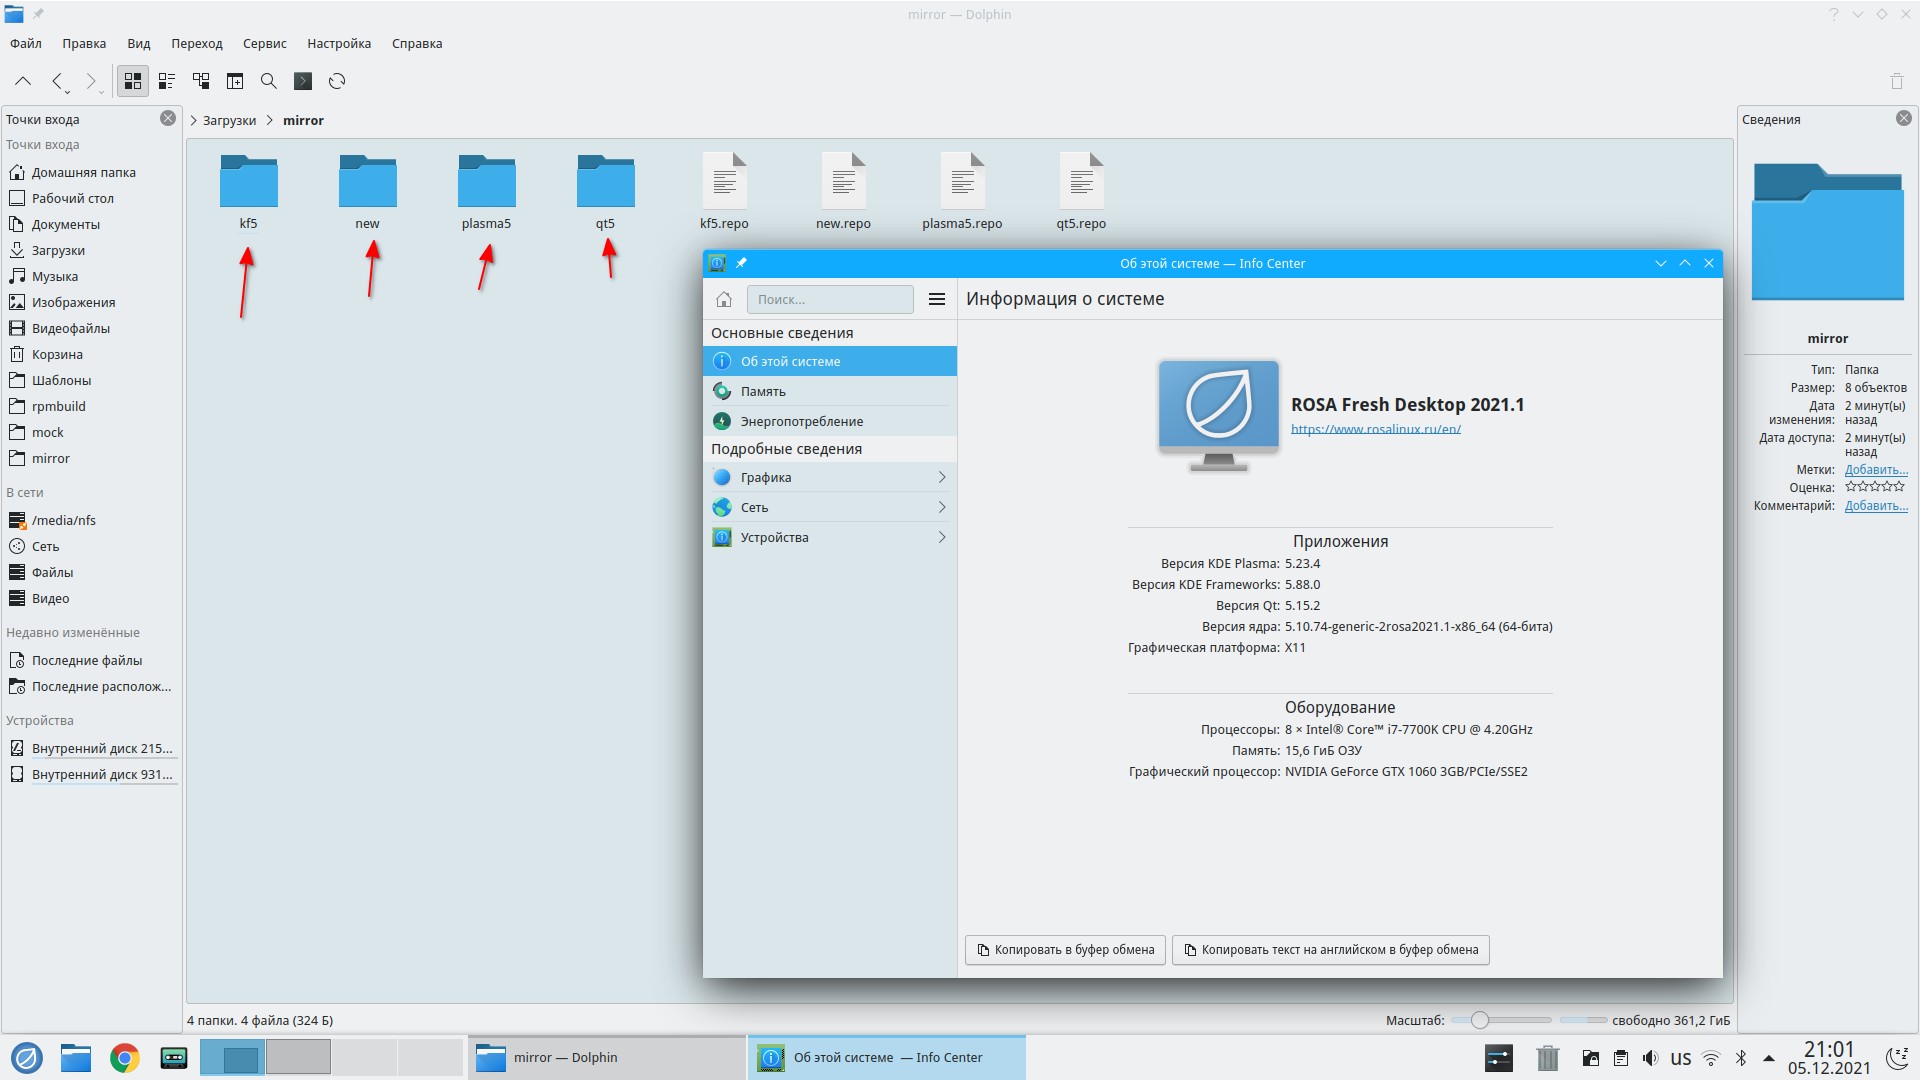1920x1080 pixels.
Task: Open the Info Center hamburger menu
Action: tap(937, 299)
